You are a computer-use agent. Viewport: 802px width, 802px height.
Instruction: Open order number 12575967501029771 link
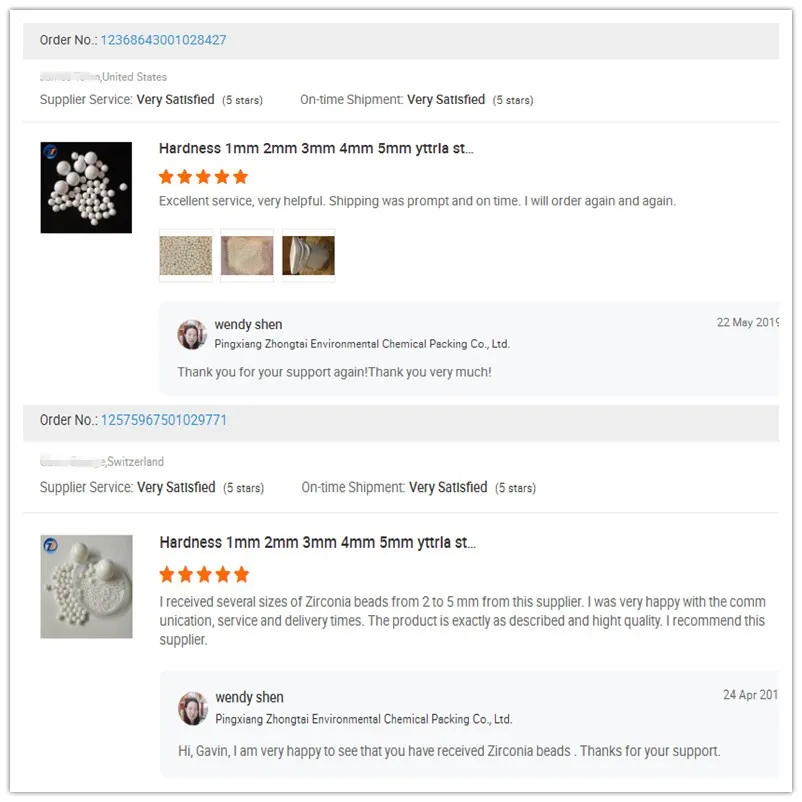pyautogui.click(x=163, y=420)
